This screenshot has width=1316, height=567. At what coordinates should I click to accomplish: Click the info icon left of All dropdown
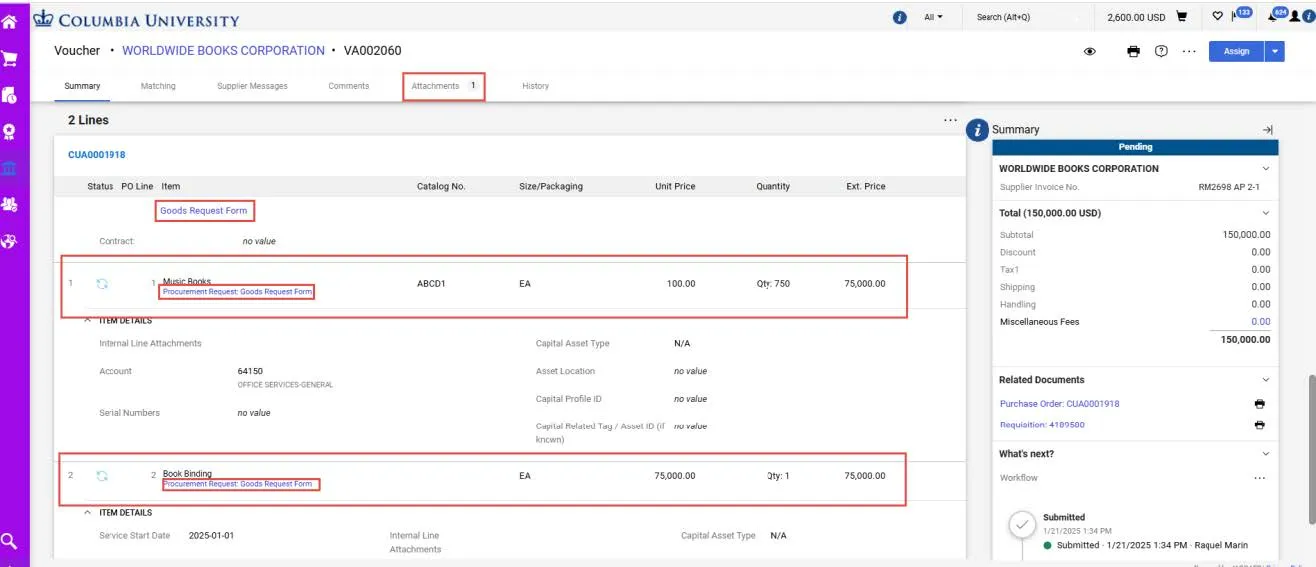coord(899,17)
